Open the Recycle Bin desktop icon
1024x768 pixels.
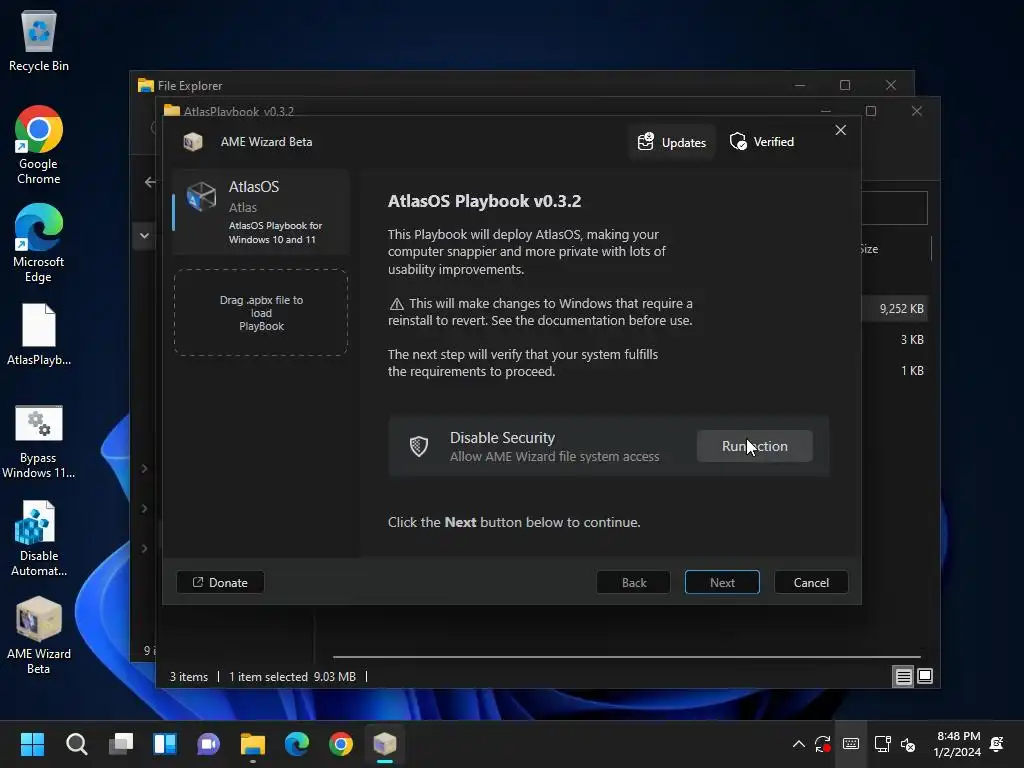[39, 40]
